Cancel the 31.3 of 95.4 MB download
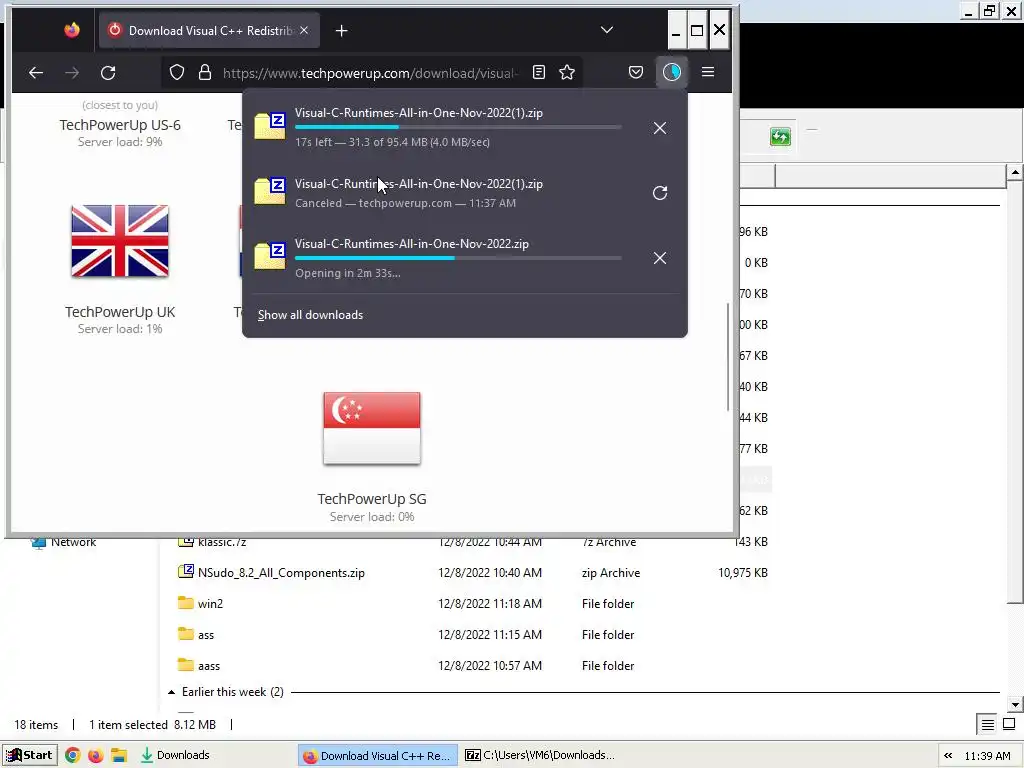The image size is (1024, 768). pyautogui.click(x=660, y=128)
